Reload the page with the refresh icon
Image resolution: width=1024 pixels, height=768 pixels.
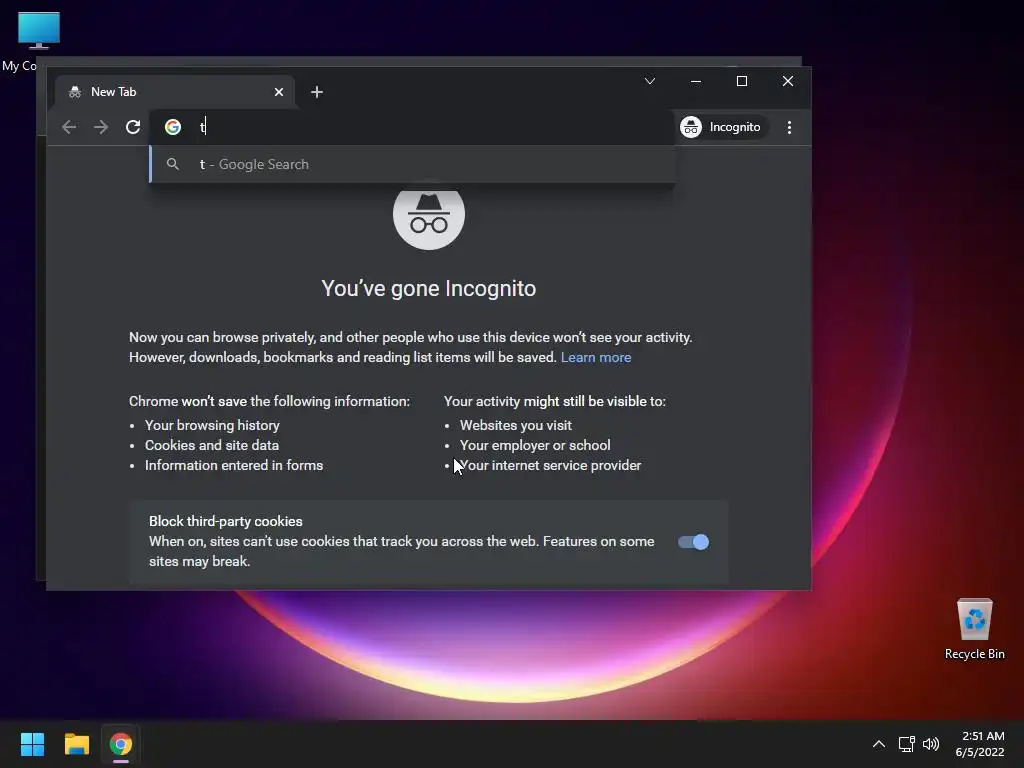pyautogui.click(x=133, y=127)
